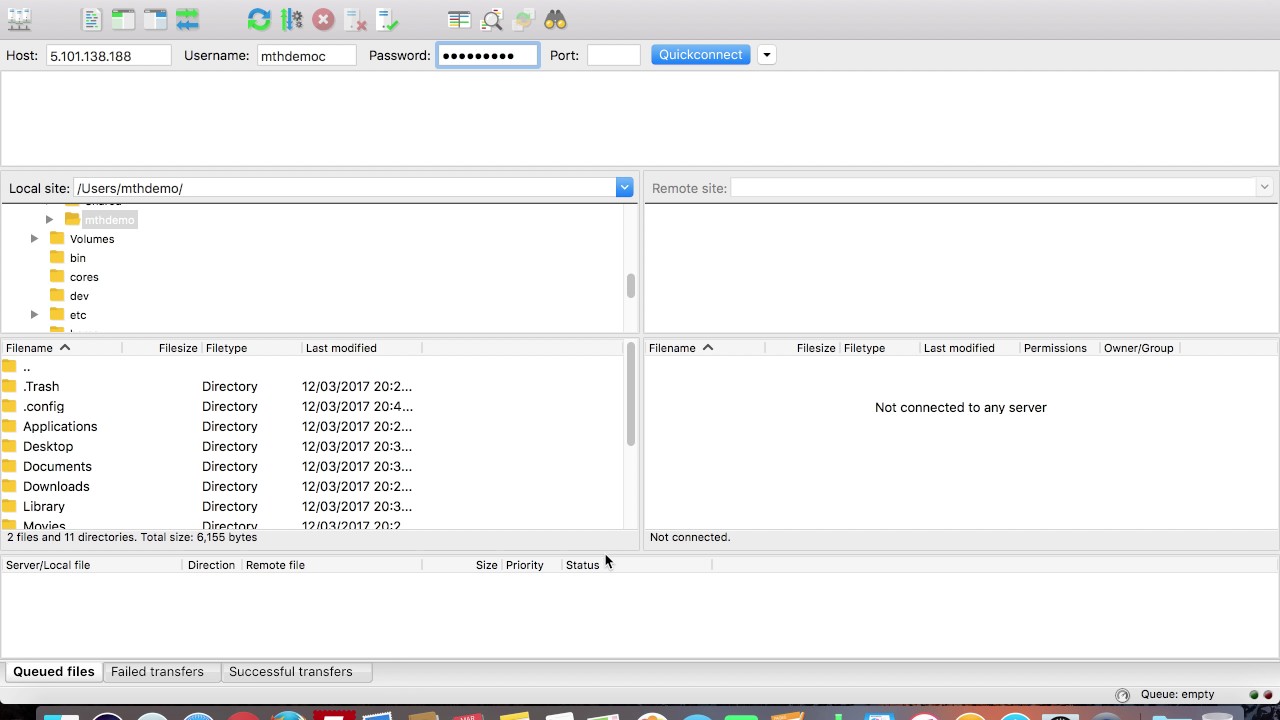Switch to the Queued files tab
The image size is (1280, 720).
pyautogui.click(x=53, y=672)
